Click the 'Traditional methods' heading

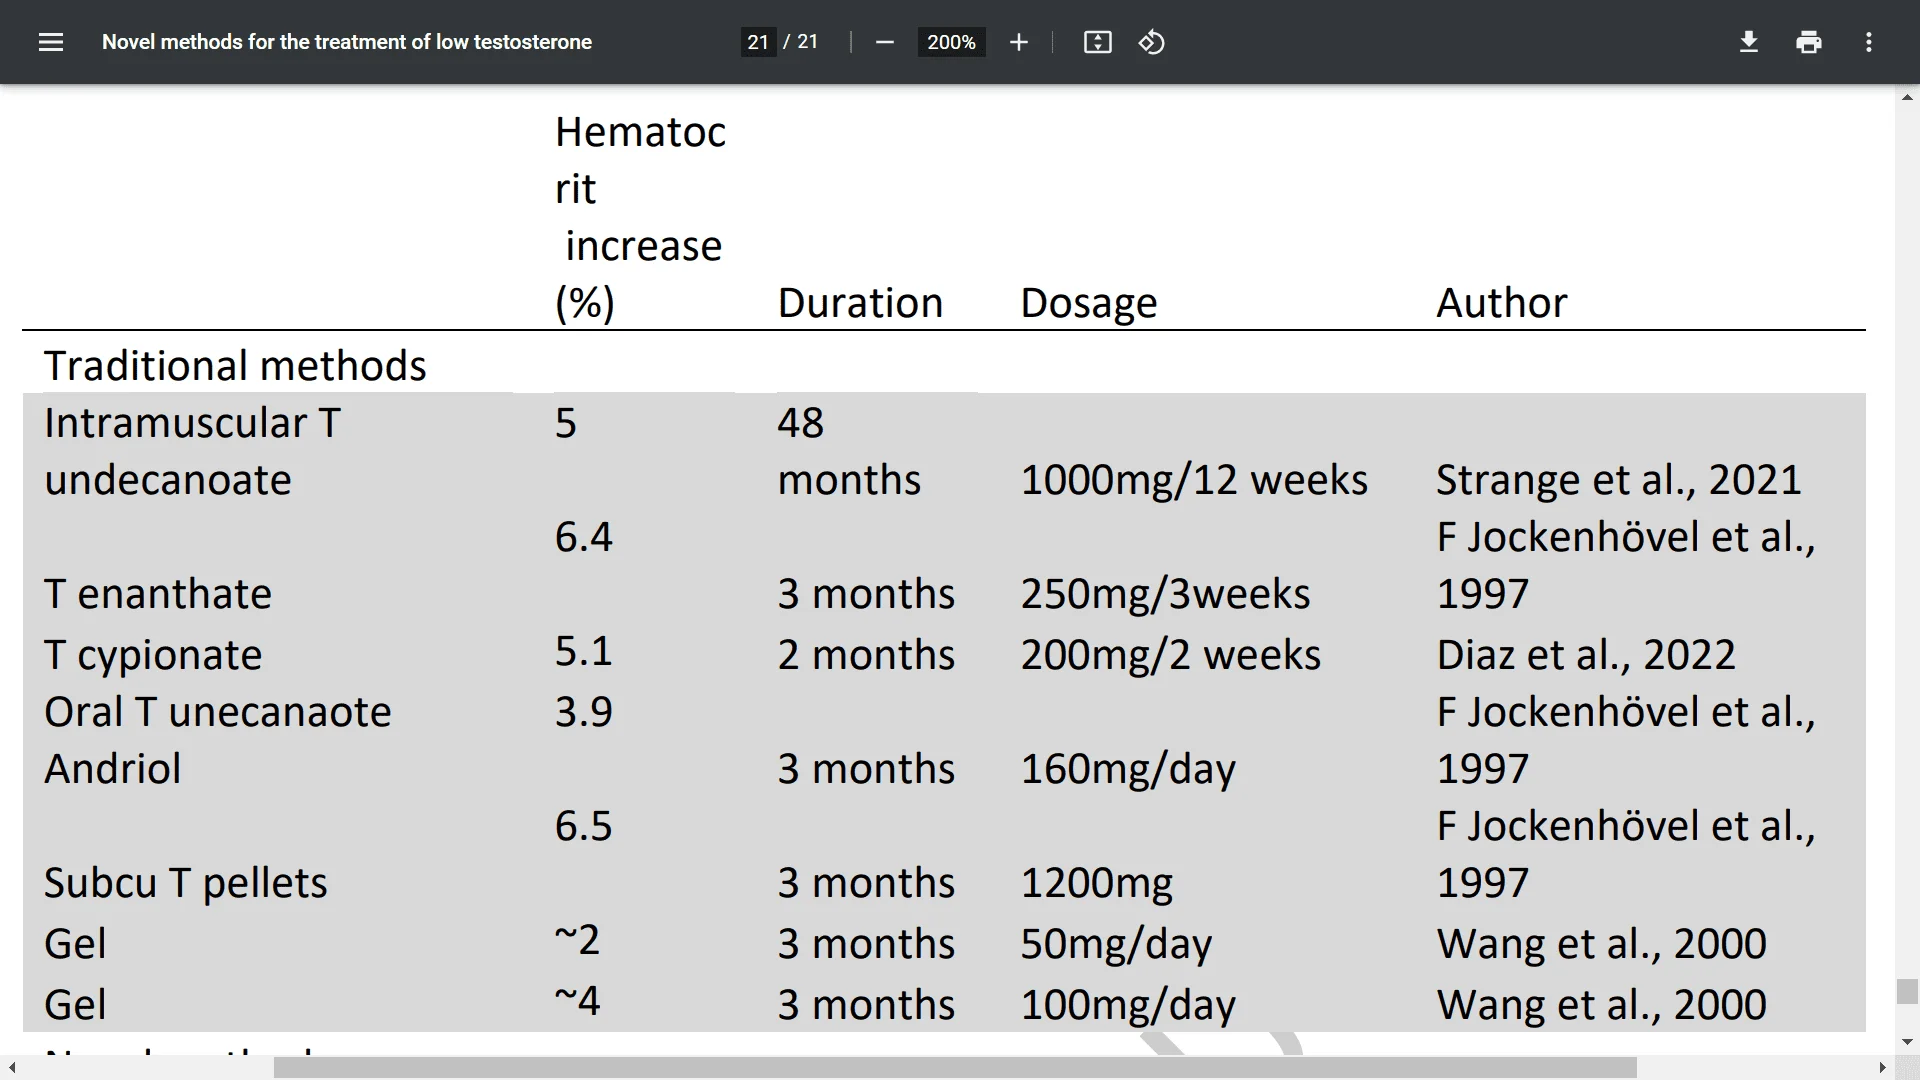coord(235,366)
